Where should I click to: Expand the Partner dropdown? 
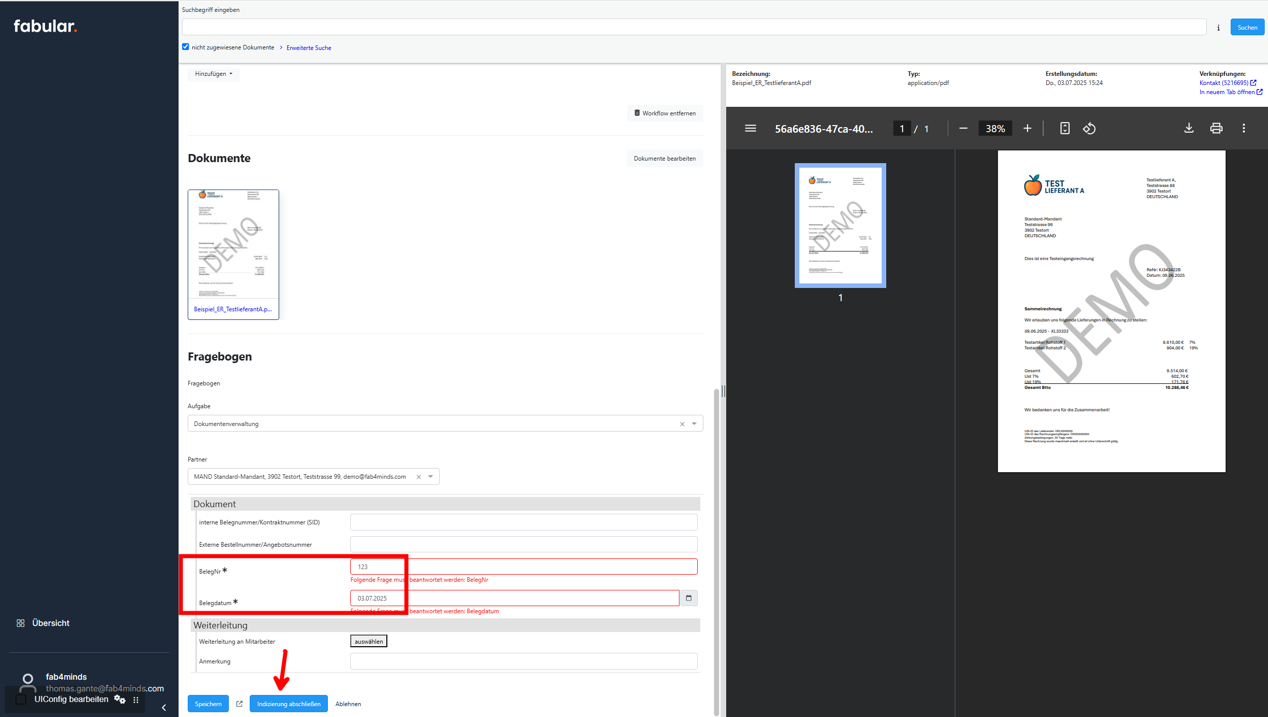(x=431, y=477)
